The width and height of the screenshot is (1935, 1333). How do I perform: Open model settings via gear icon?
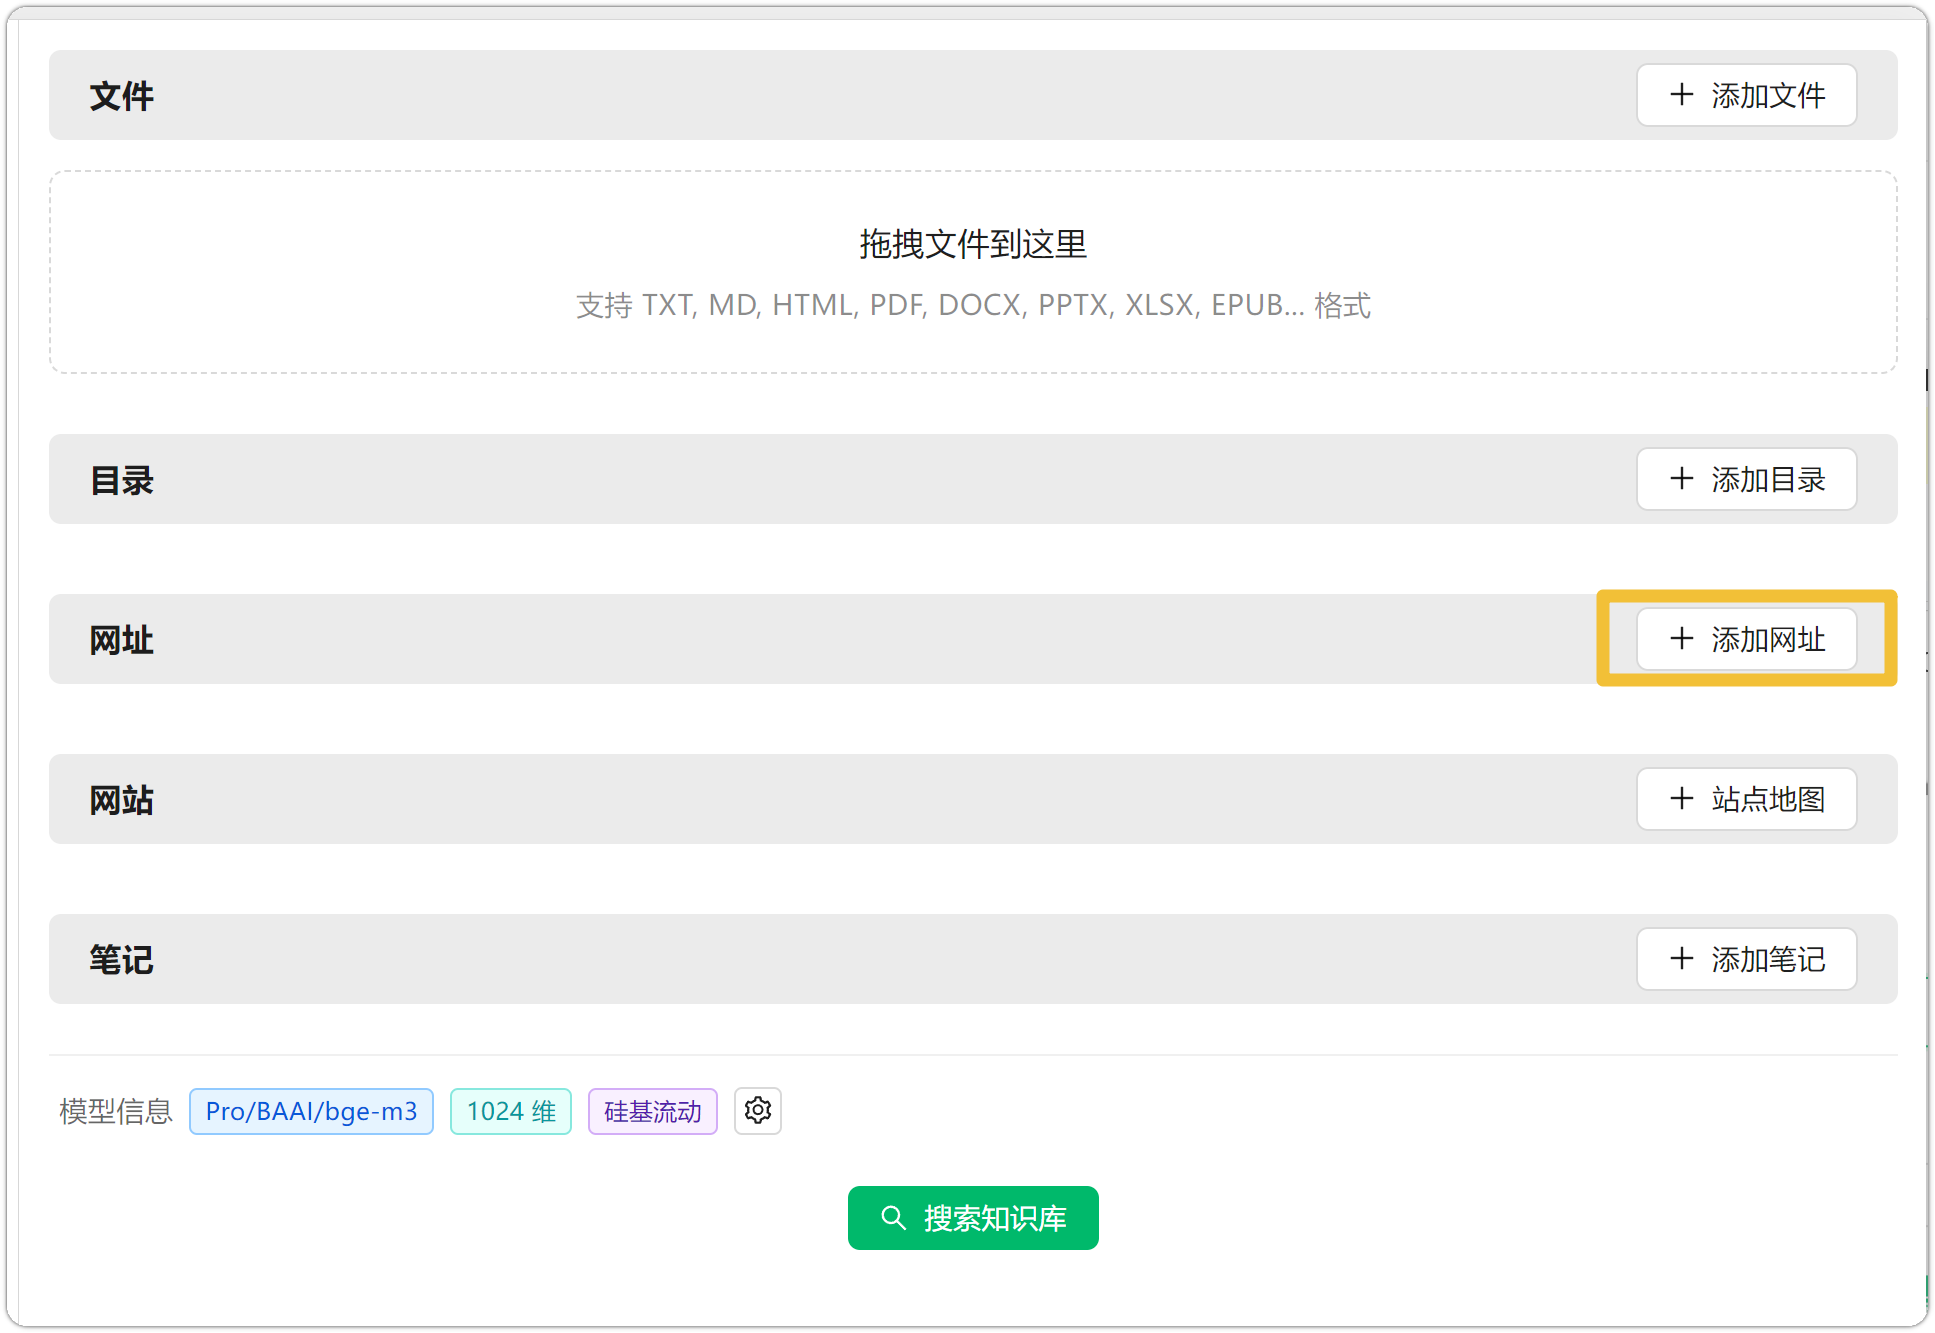pyautogui.click(x=758, y=1111)
